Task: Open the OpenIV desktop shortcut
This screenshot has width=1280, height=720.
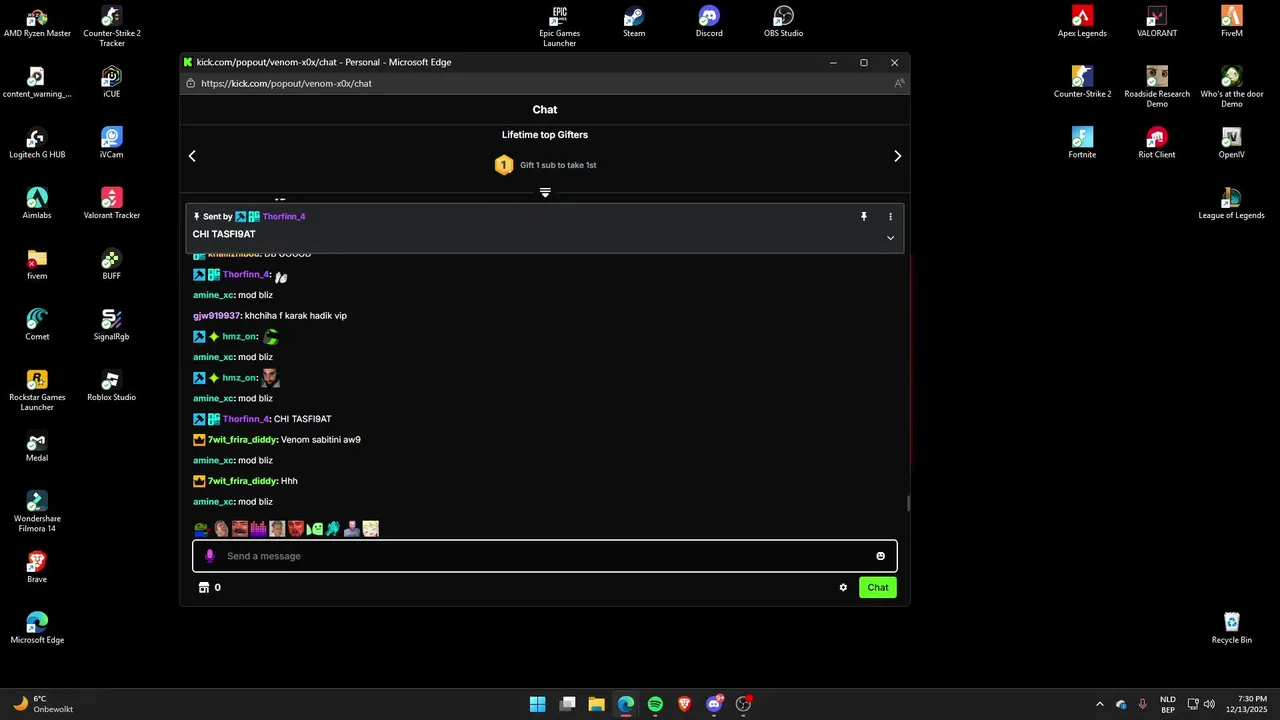Action: [x=1232, y=143]
